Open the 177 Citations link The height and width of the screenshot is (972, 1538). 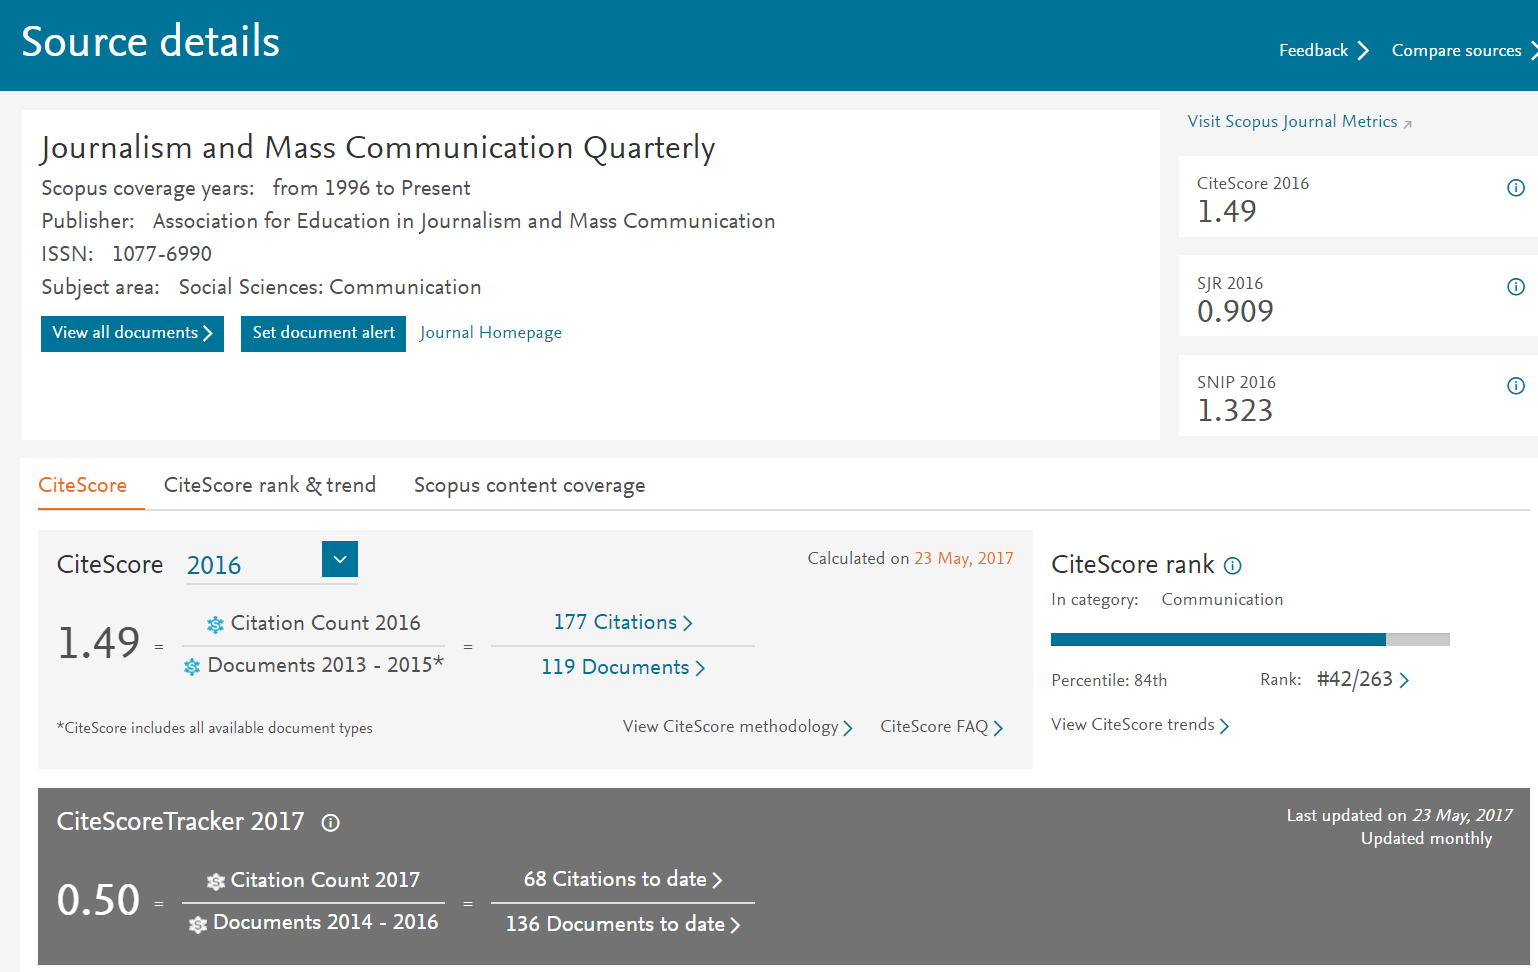(x=622, y=622)
